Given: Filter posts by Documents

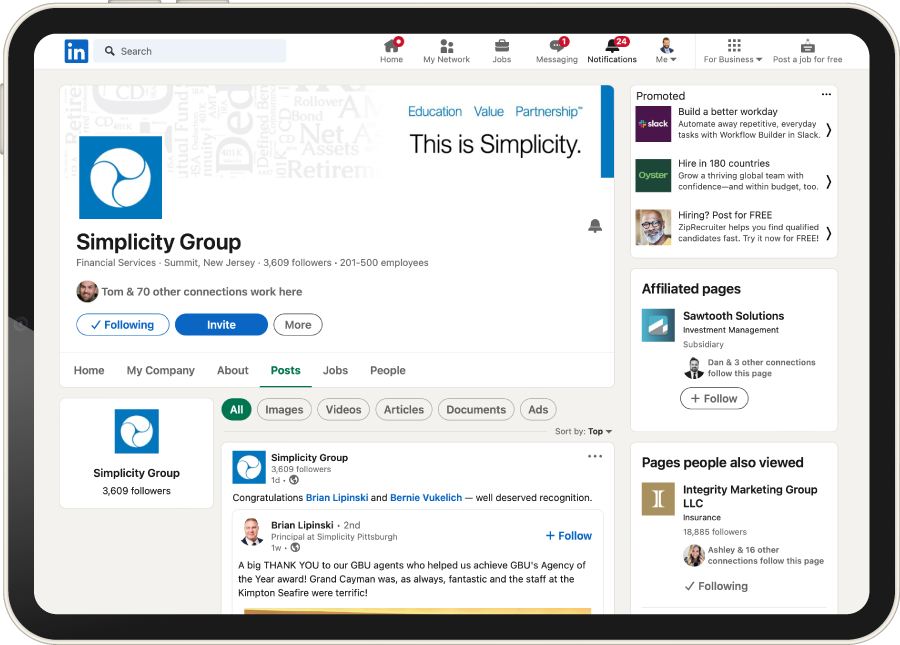Looking at the screenshot, I should tap(476, 410).
